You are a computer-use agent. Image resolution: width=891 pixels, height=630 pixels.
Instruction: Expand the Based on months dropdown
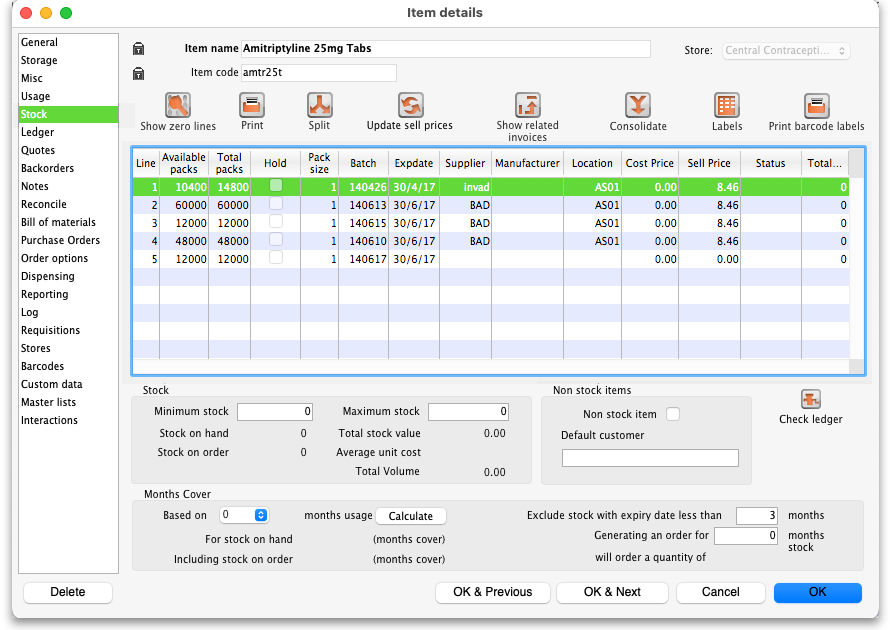245,515
